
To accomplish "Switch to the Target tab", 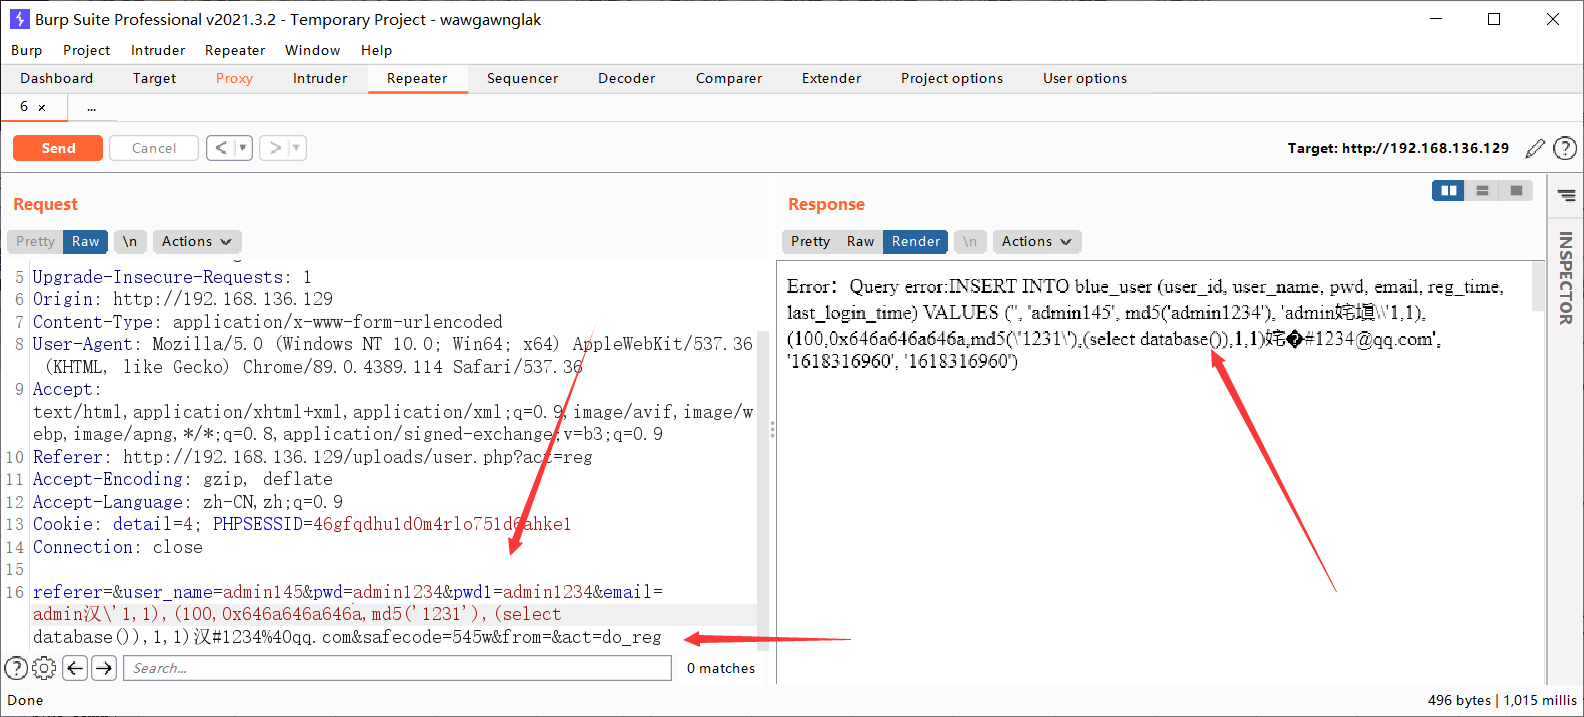I will click(x=154, y=78).
